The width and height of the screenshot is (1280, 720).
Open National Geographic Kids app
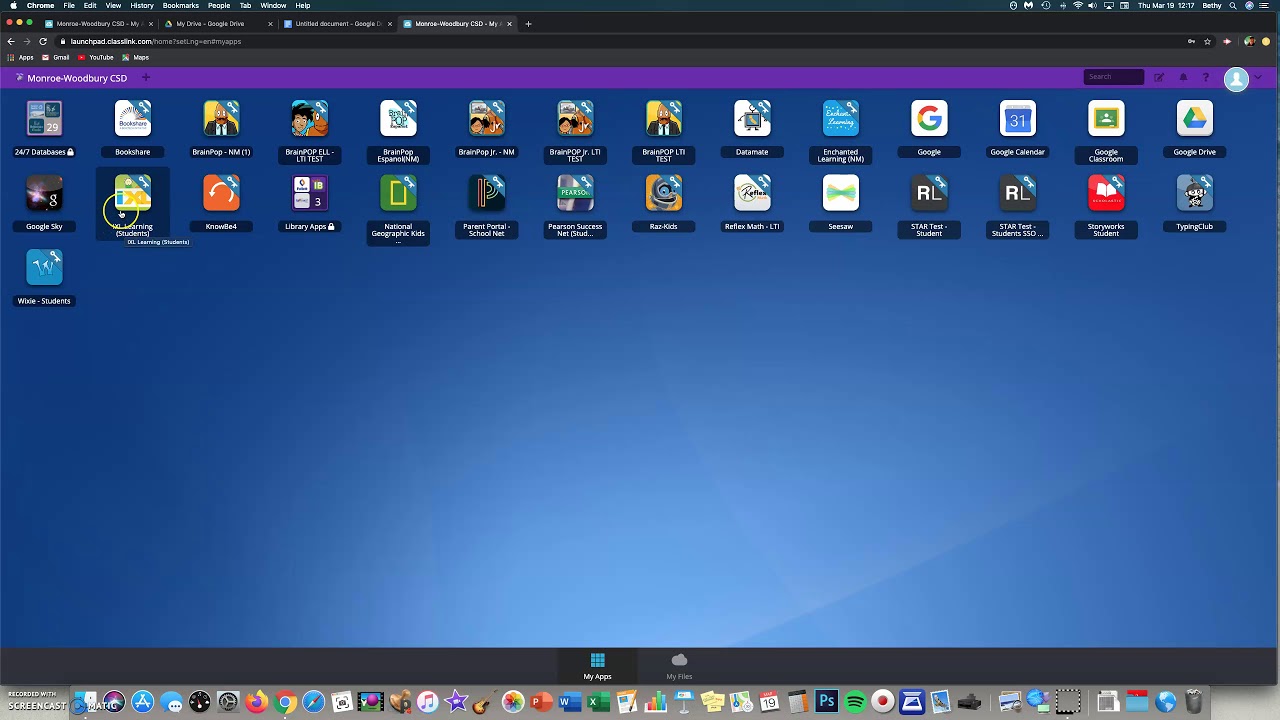[x=398, y=194]
